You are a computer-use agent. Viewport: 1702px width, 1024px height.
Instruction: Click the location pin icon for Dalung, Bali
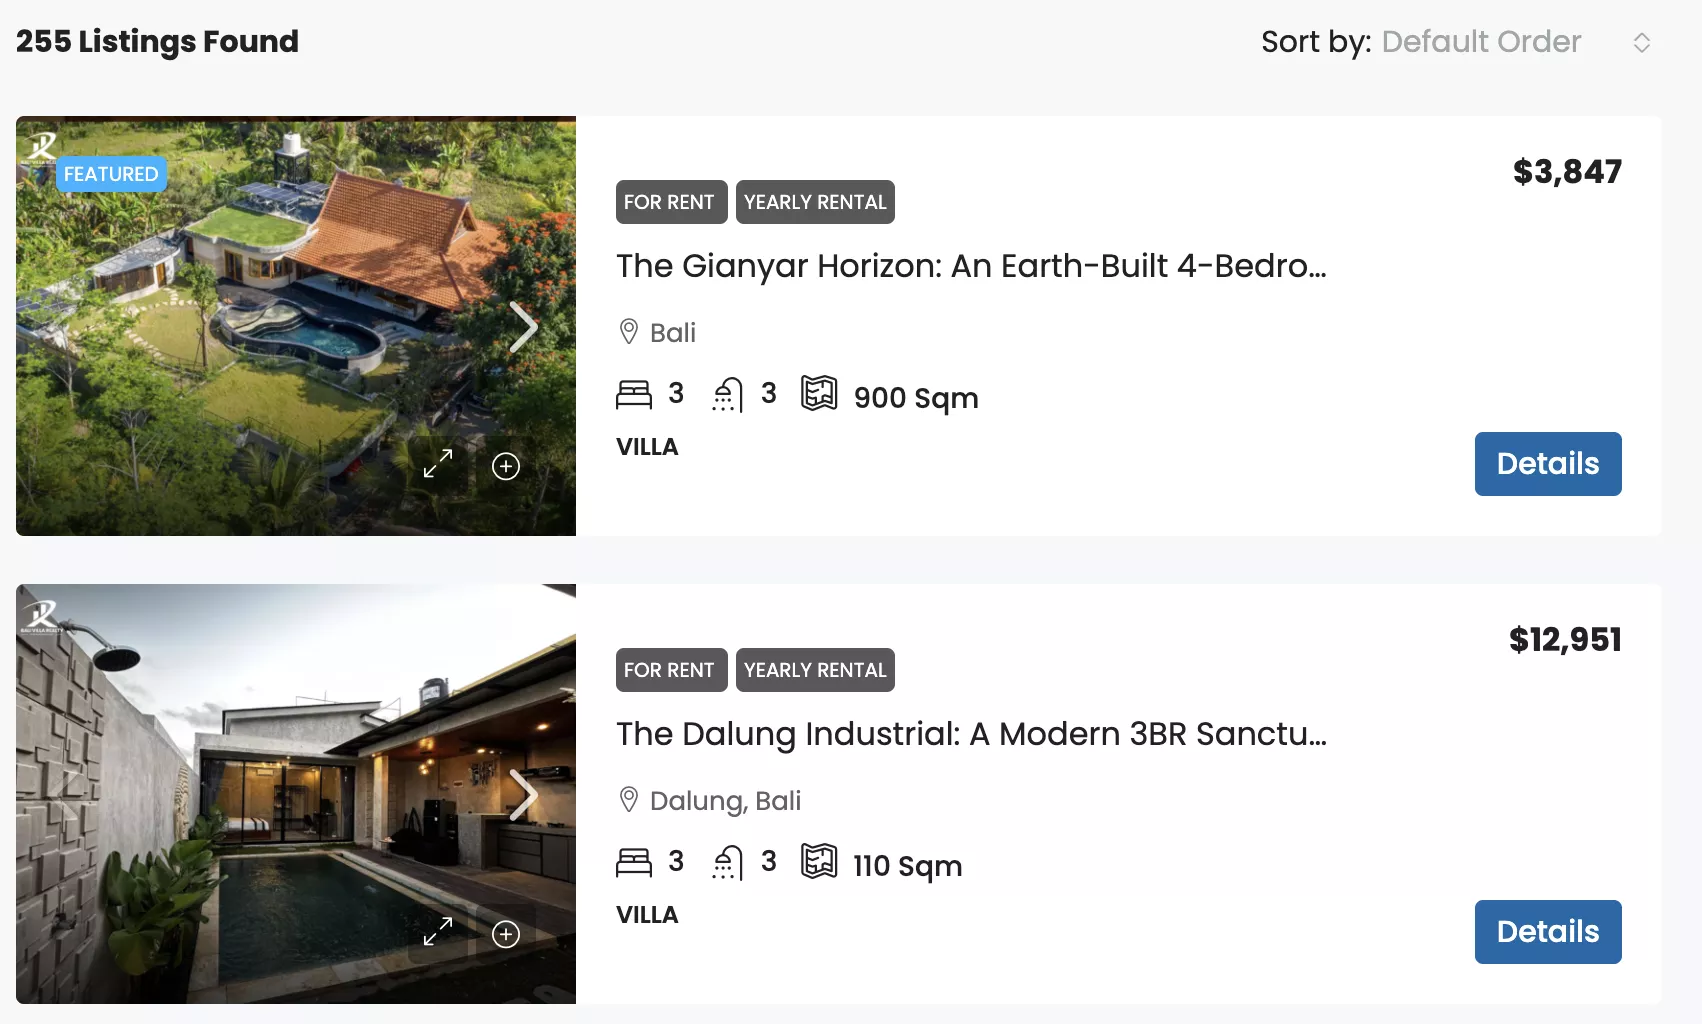[x=628, y=799]
